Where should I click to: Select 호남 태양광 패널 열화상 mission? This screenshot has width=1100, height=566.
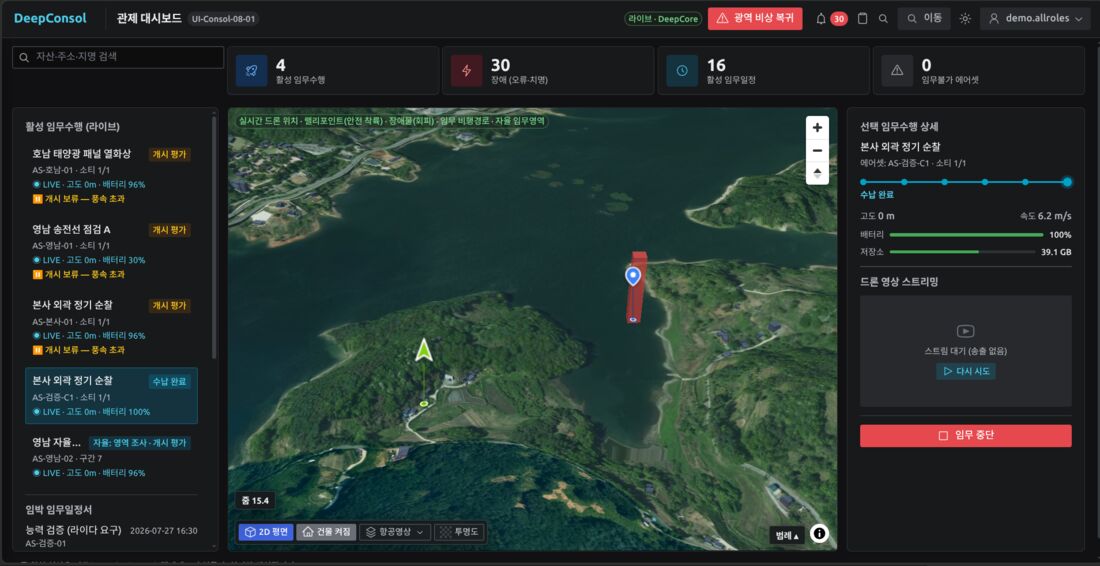click(112, 177)
